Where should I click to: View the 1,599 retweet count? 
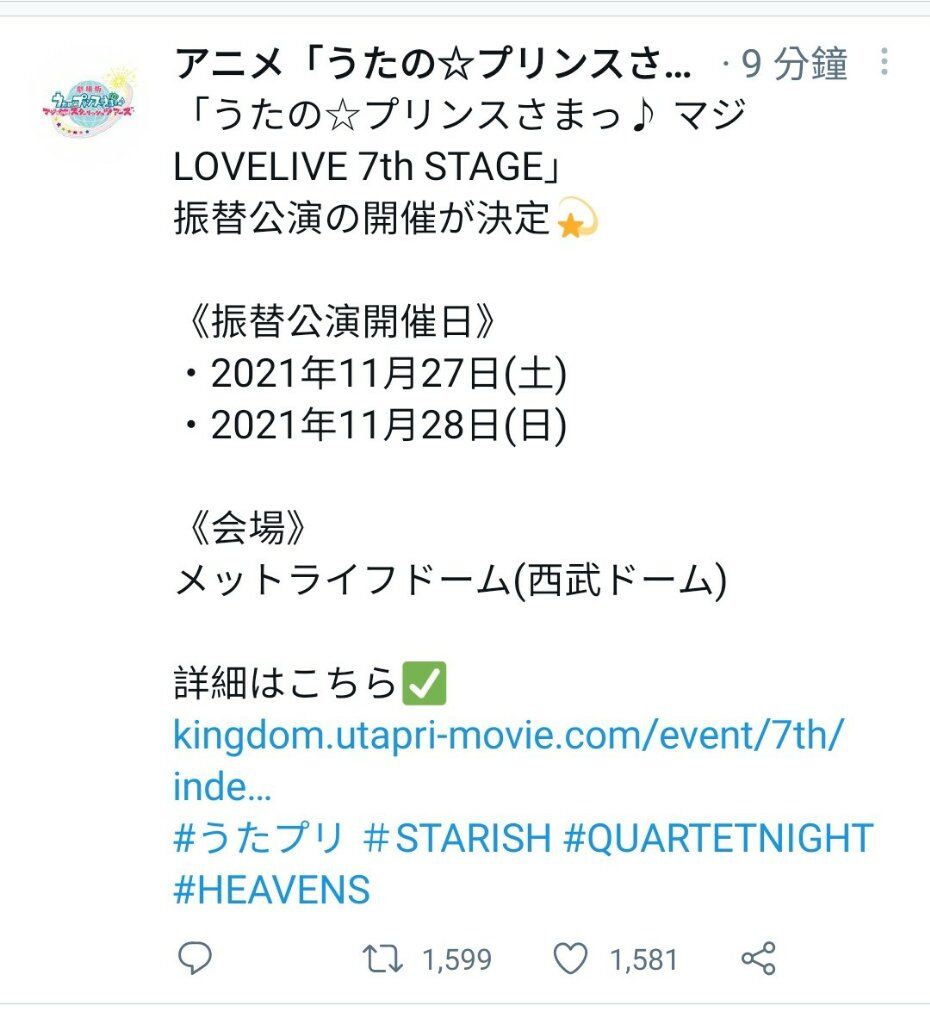pos(457,960)
